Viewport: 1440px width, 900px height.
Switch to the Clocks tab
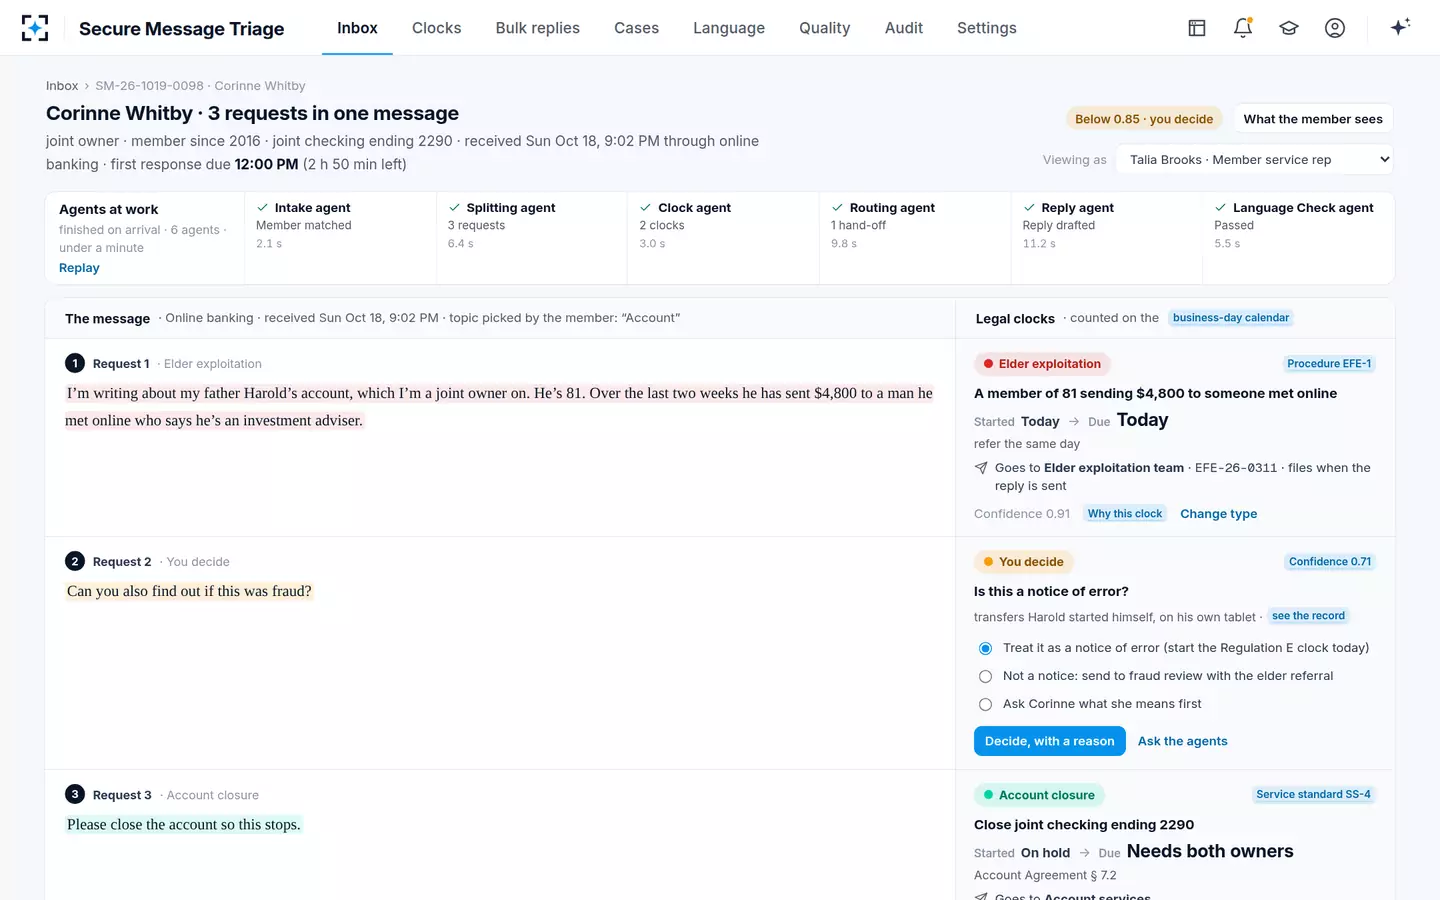(x=437, y=28)
